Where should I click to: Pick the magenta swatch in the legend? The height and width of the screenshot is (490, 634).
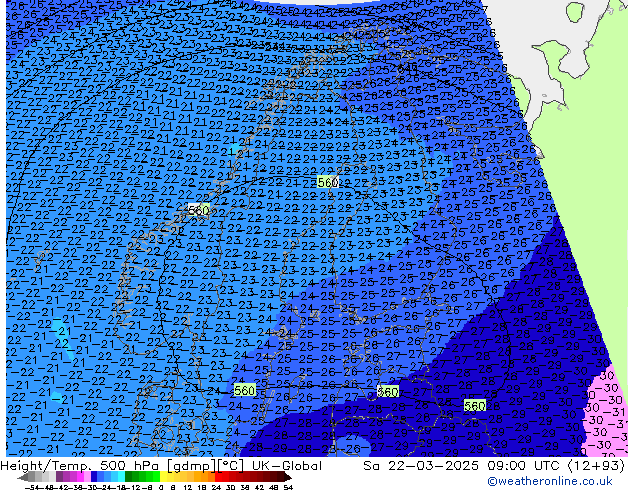pyautogui.click(x=80, y=477)
